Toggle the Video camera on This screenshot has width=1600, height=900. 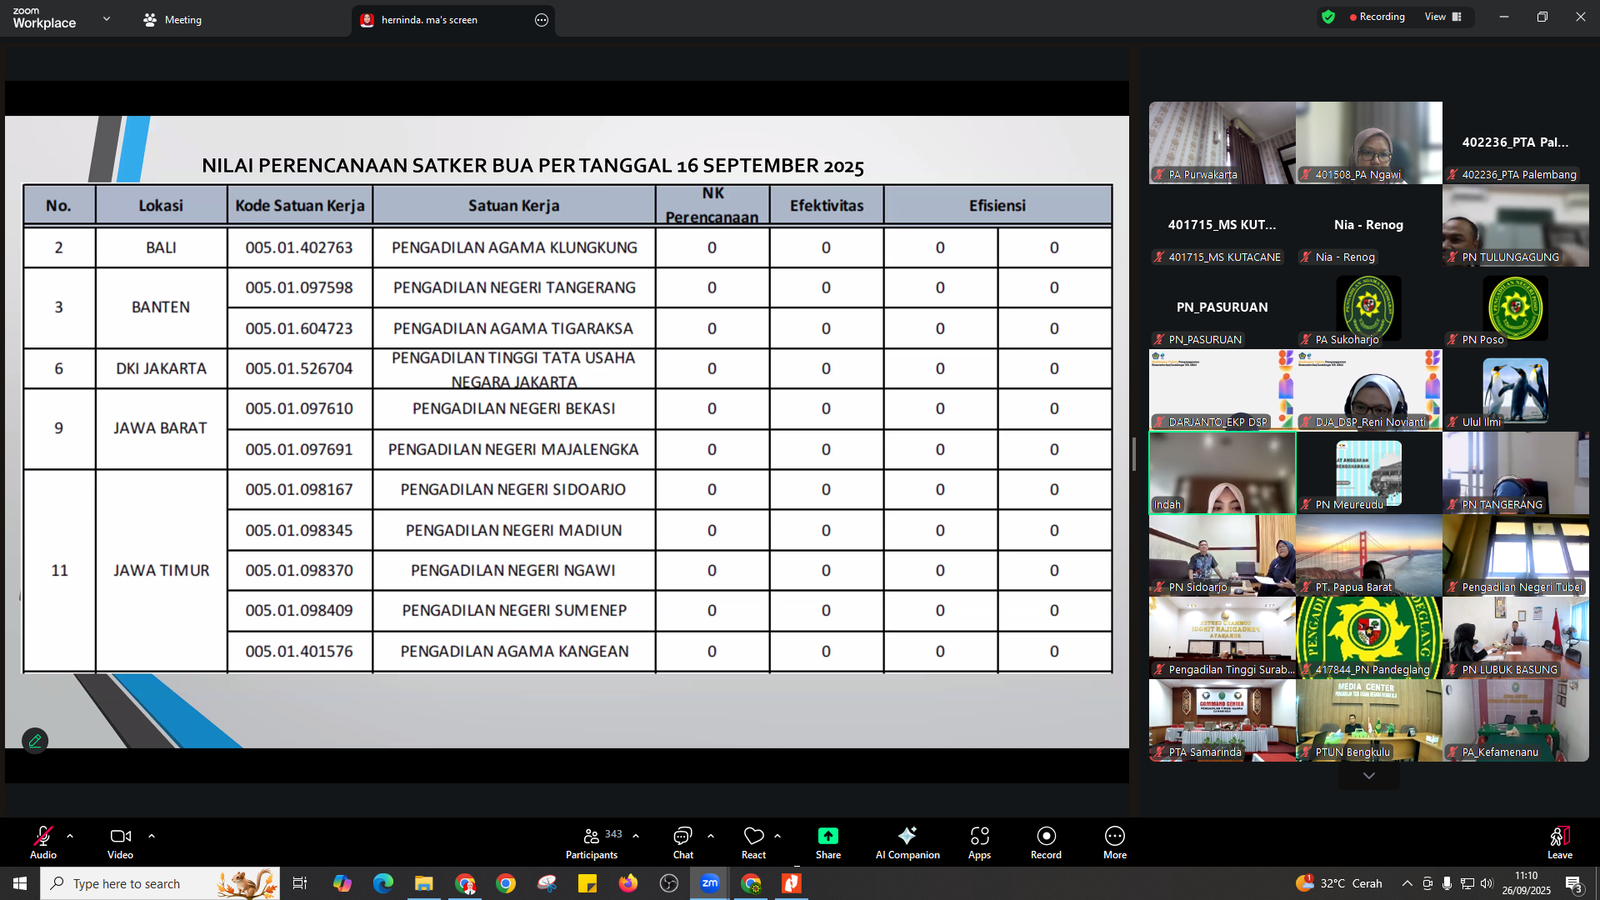click(x=120, y=841)
